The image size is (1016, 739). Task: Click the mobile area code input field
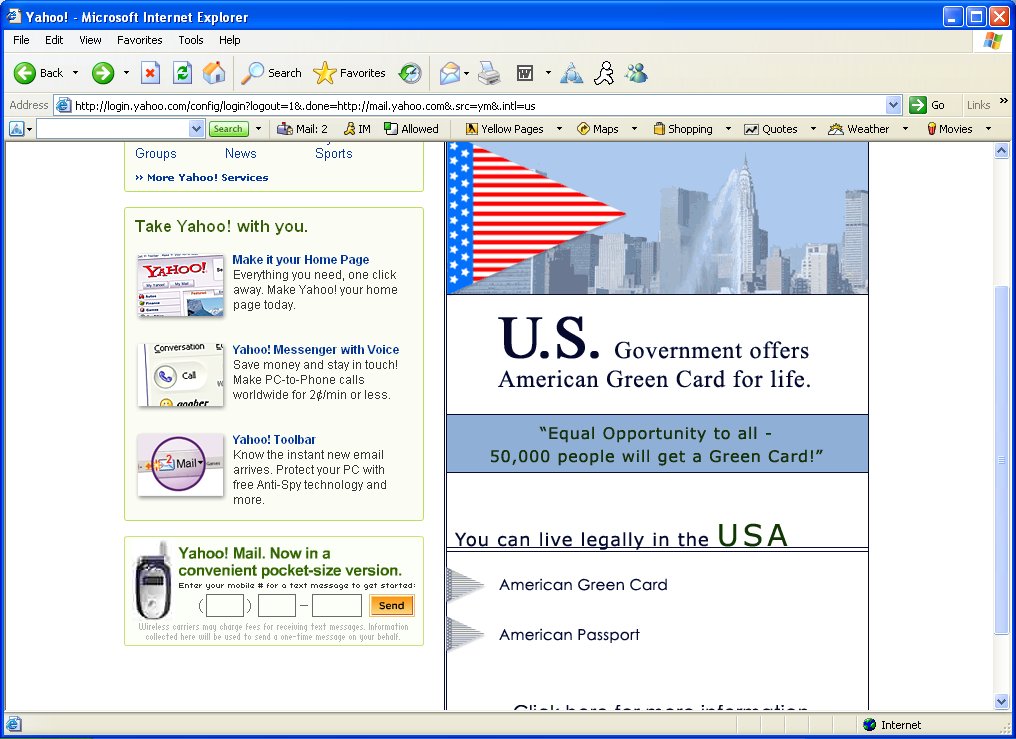point(225,606)
